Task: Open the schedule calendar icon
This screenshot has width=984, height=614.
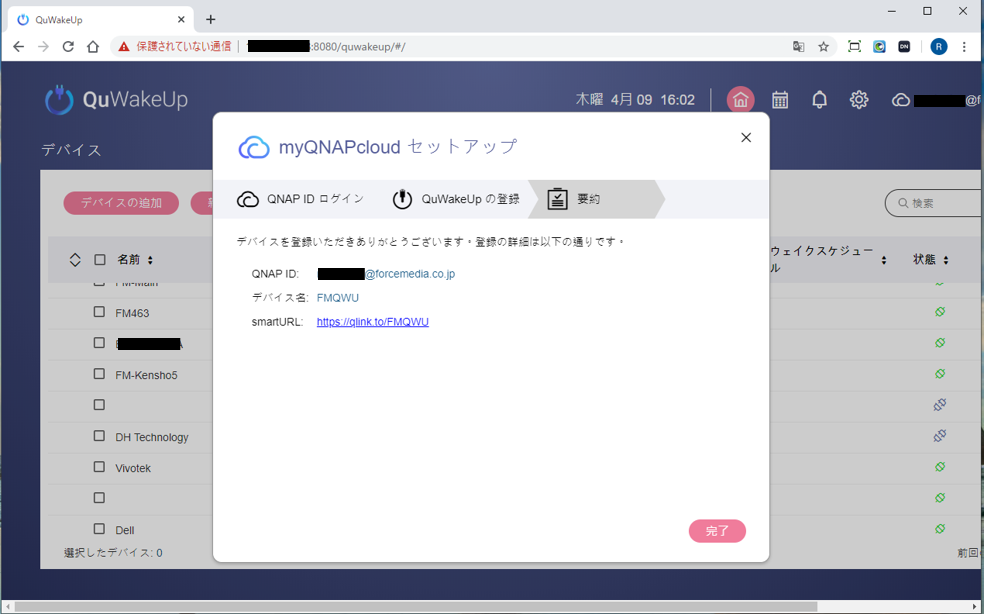Action: coord(780,100)
